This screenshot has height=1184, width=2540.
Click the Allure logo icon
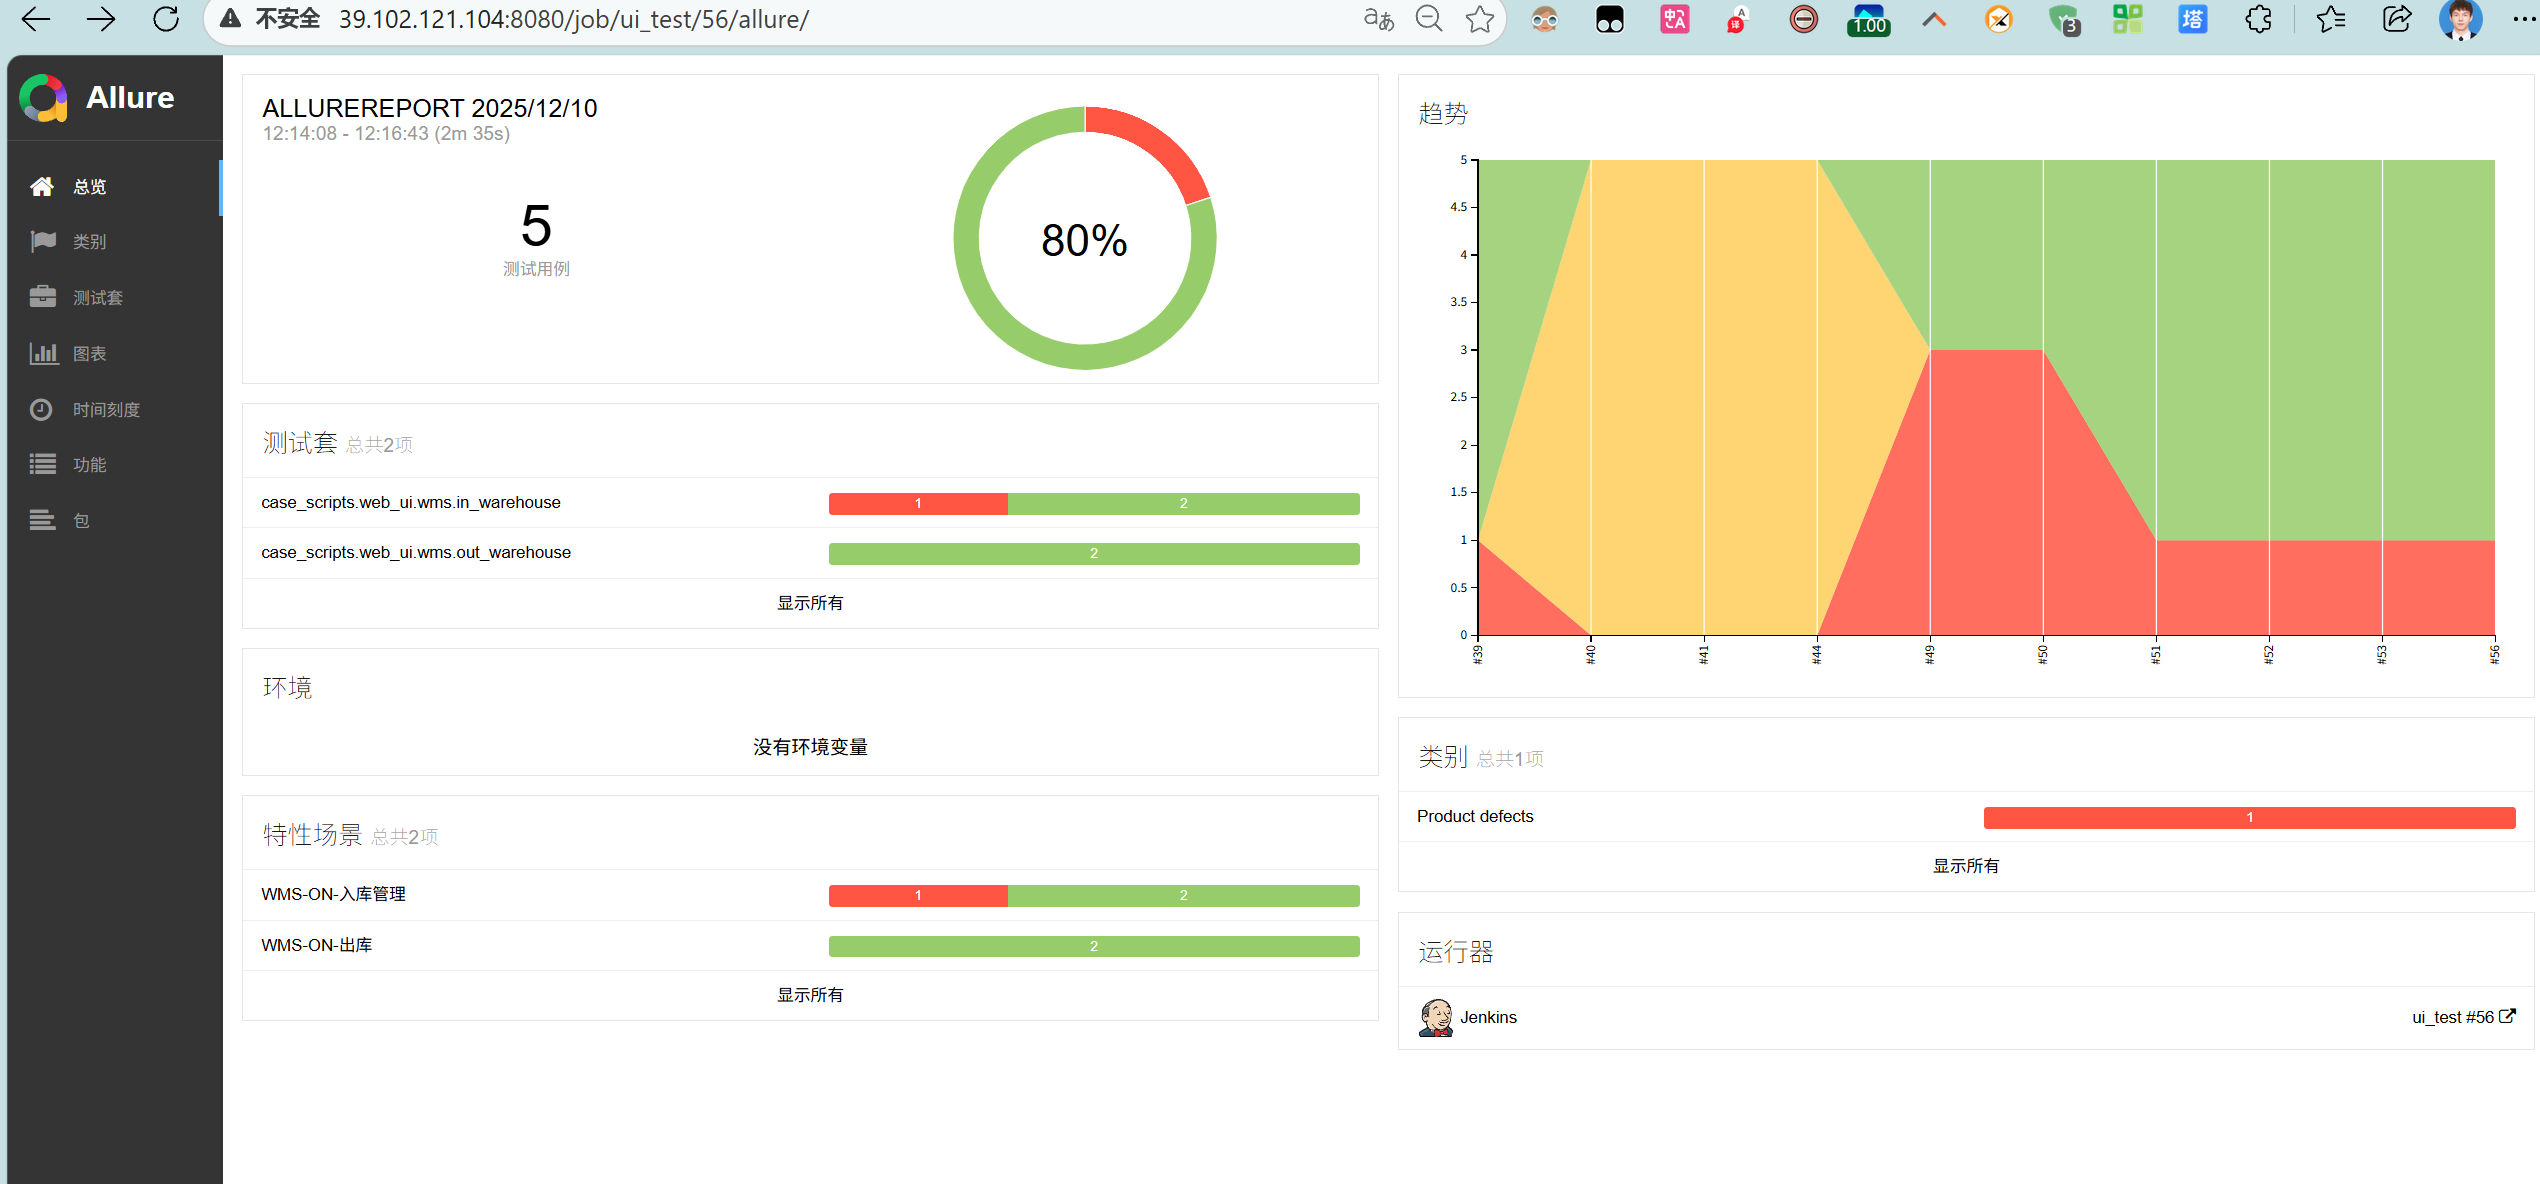click(43, 98)
